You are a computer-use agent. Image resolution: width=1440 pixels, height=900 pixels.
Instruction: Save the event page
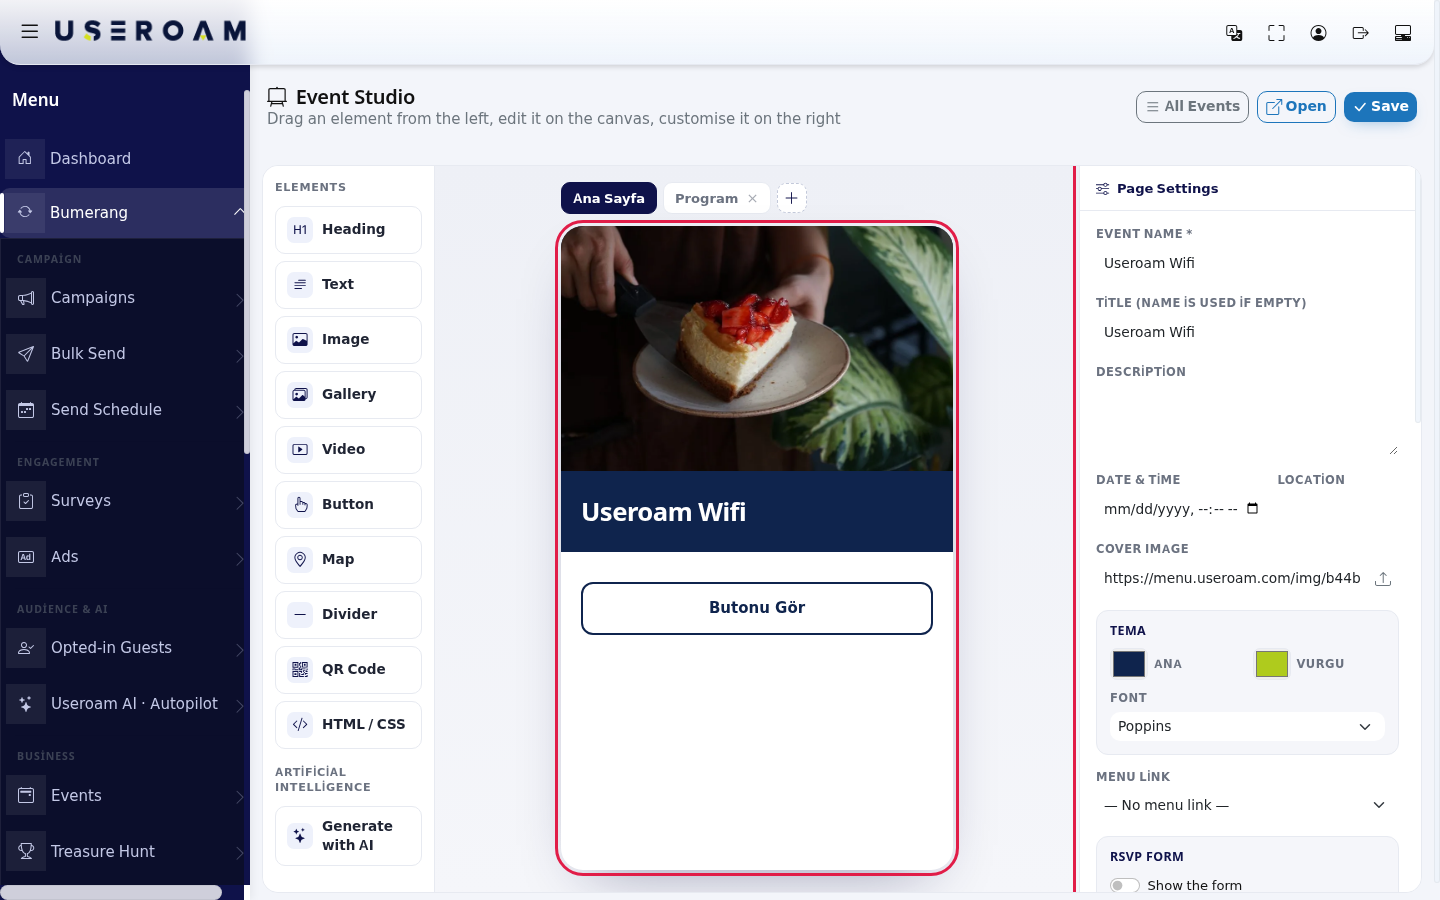point(1380,107)
